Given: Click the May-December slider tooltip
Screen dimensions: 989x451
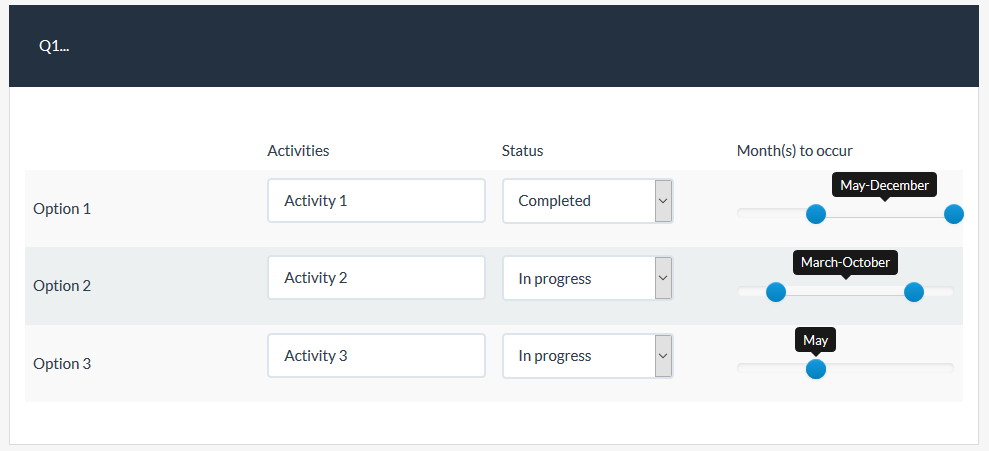Looking at the screenshot, I should (x=884, y=185).
